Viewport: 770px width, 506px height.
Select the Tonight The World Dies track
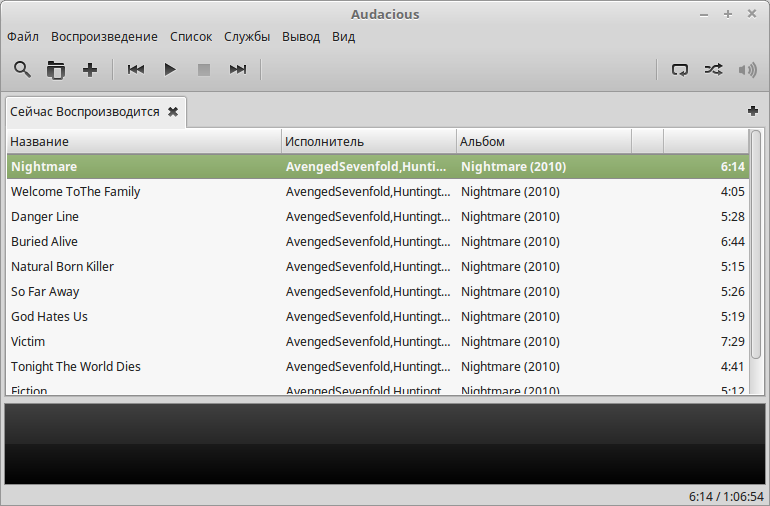[378, 367]
